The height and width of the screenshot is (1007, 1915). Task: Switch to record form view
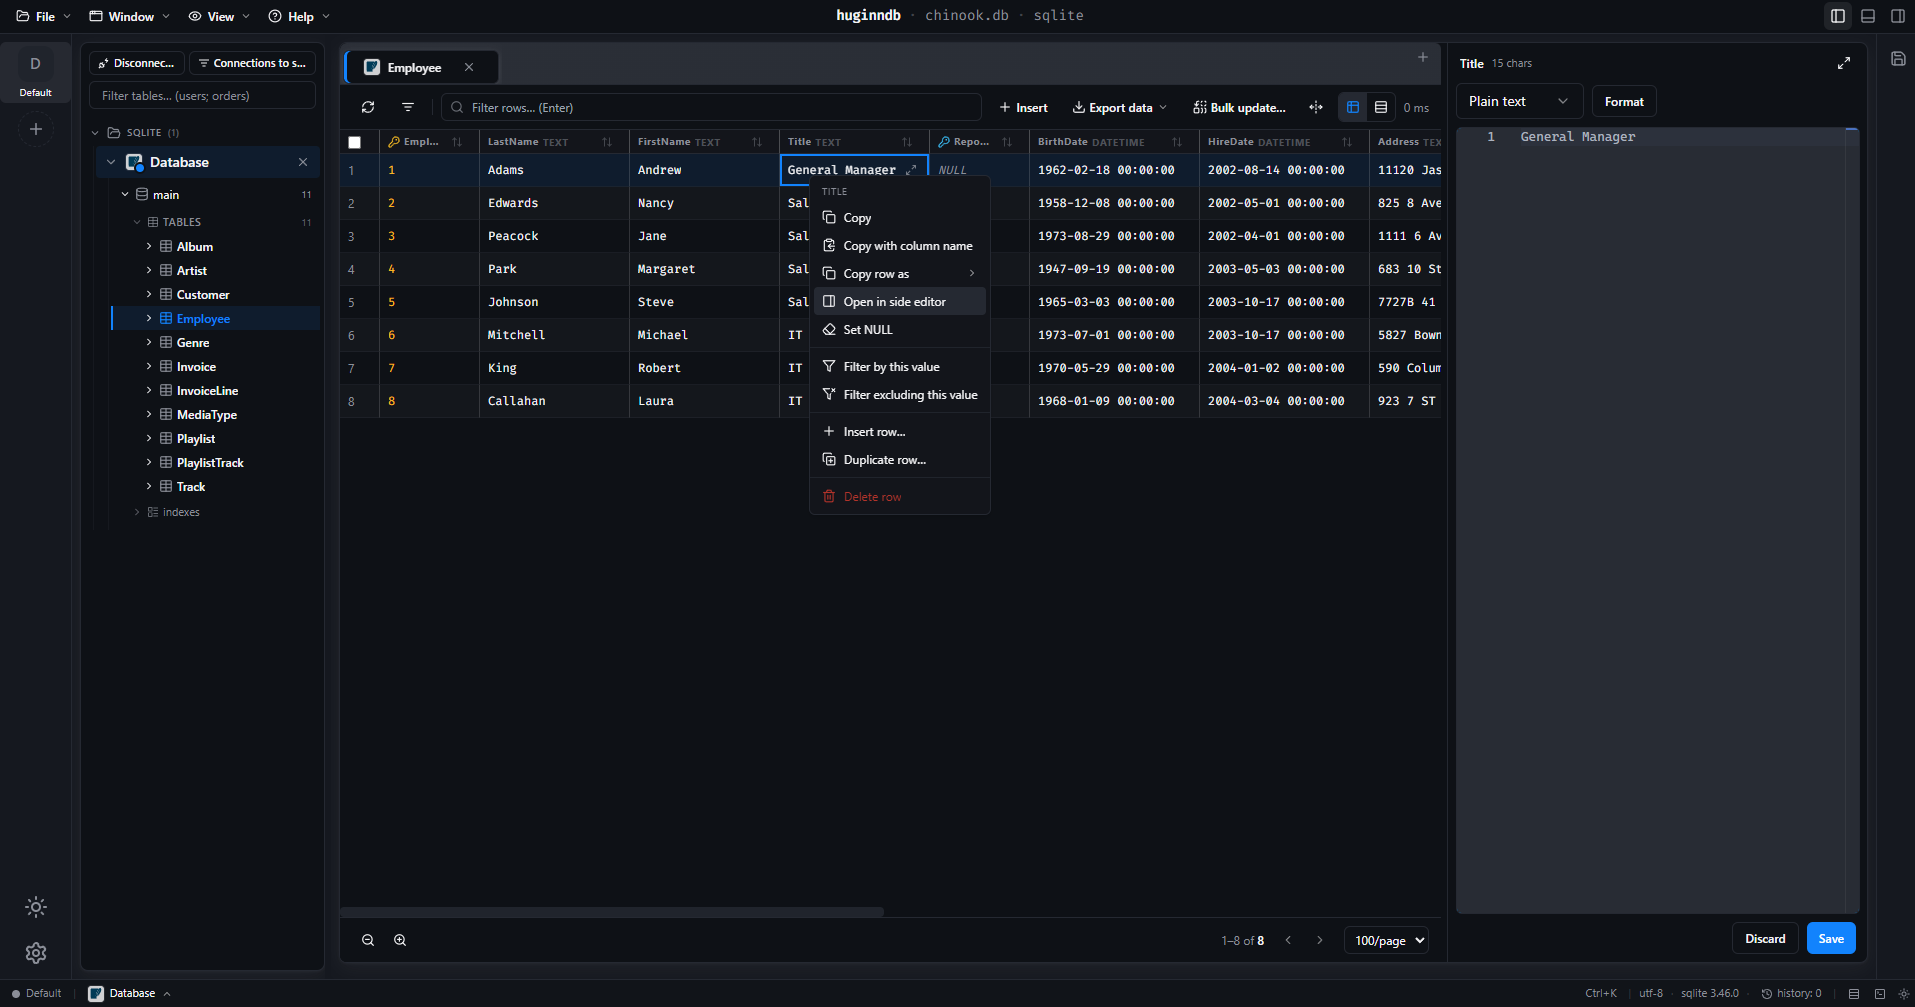coord(1381,107)
